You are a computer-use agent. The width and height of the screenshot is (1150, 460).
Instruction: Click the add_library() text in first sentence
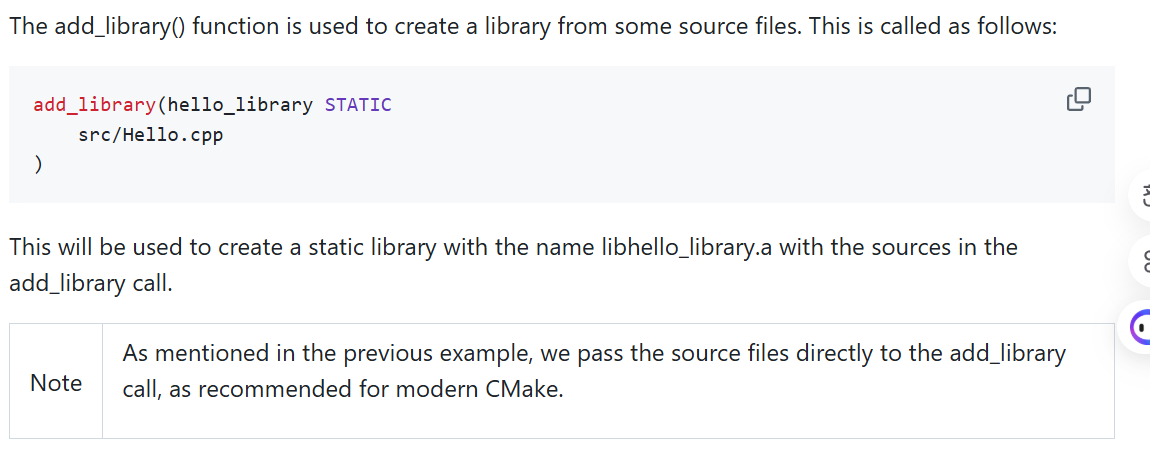120,28
